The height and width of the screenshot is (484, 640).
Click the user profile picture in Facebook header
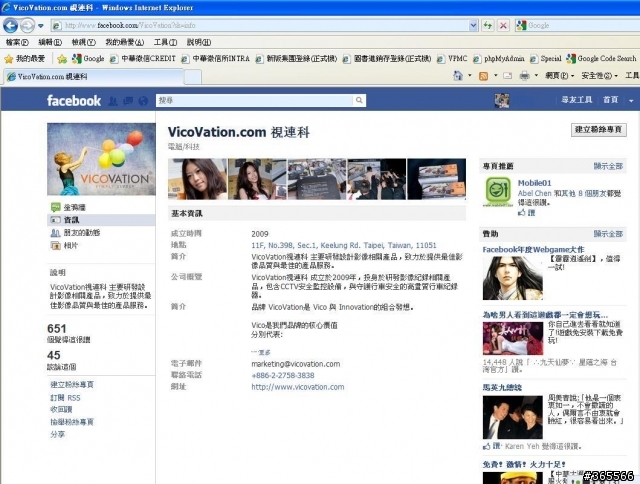502,100
